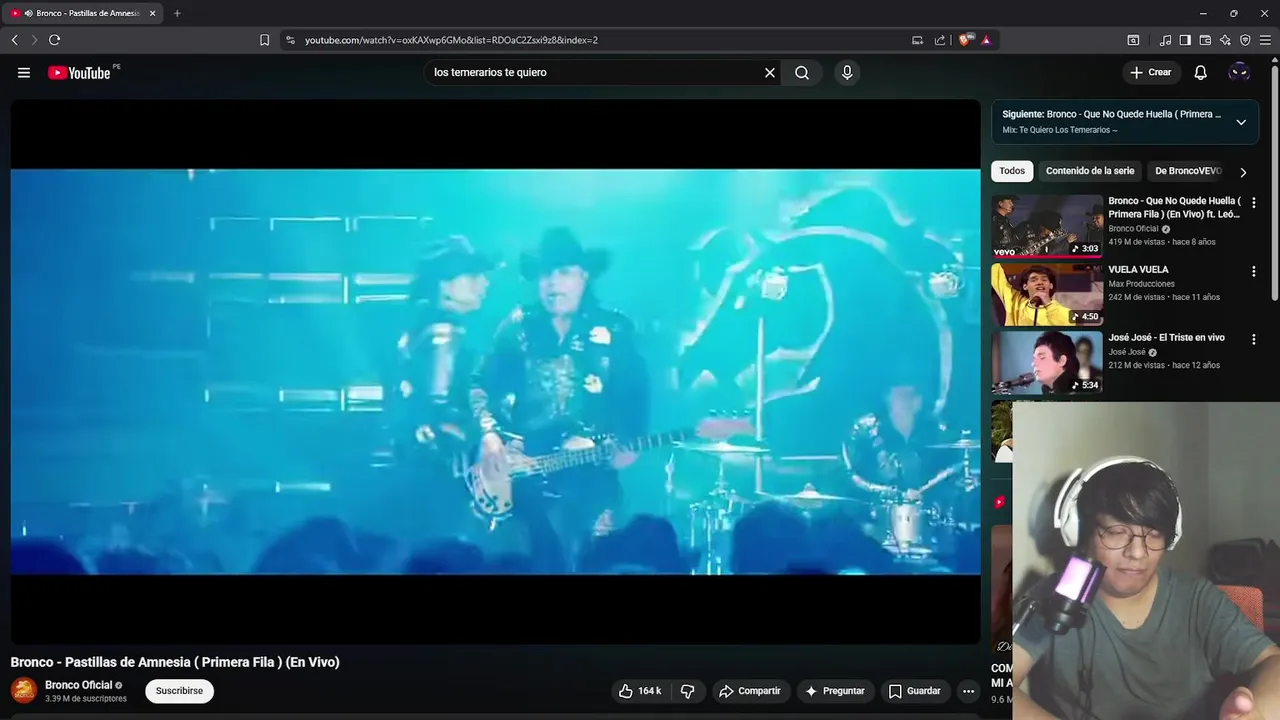Mute the tab via speaker icon
The image size is (1280, 720).
tap(28, 13)
